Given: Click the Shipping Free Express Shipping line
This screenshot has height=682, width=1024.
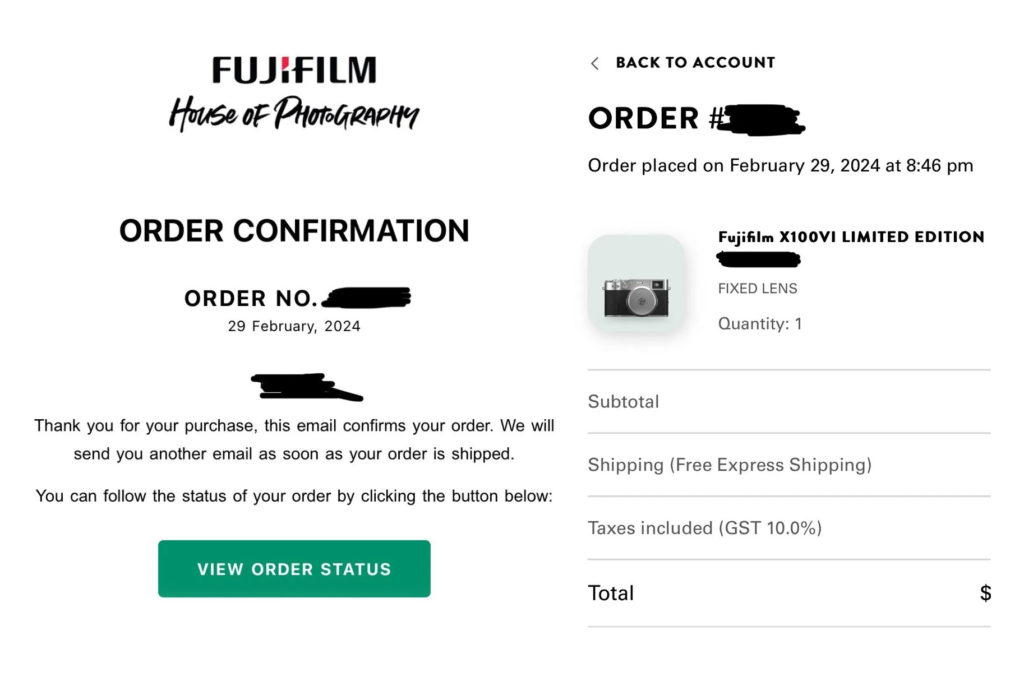Looking at the screenshot, I should coord(729,464).
